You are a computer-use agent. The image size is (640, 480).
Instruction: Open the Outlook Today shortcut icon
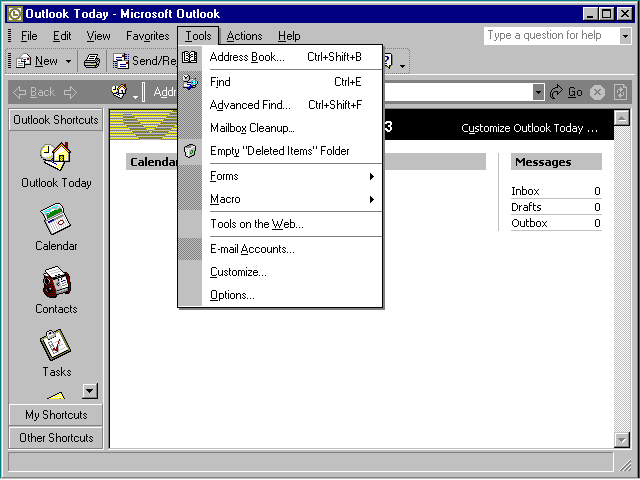[x=56, y=157]
